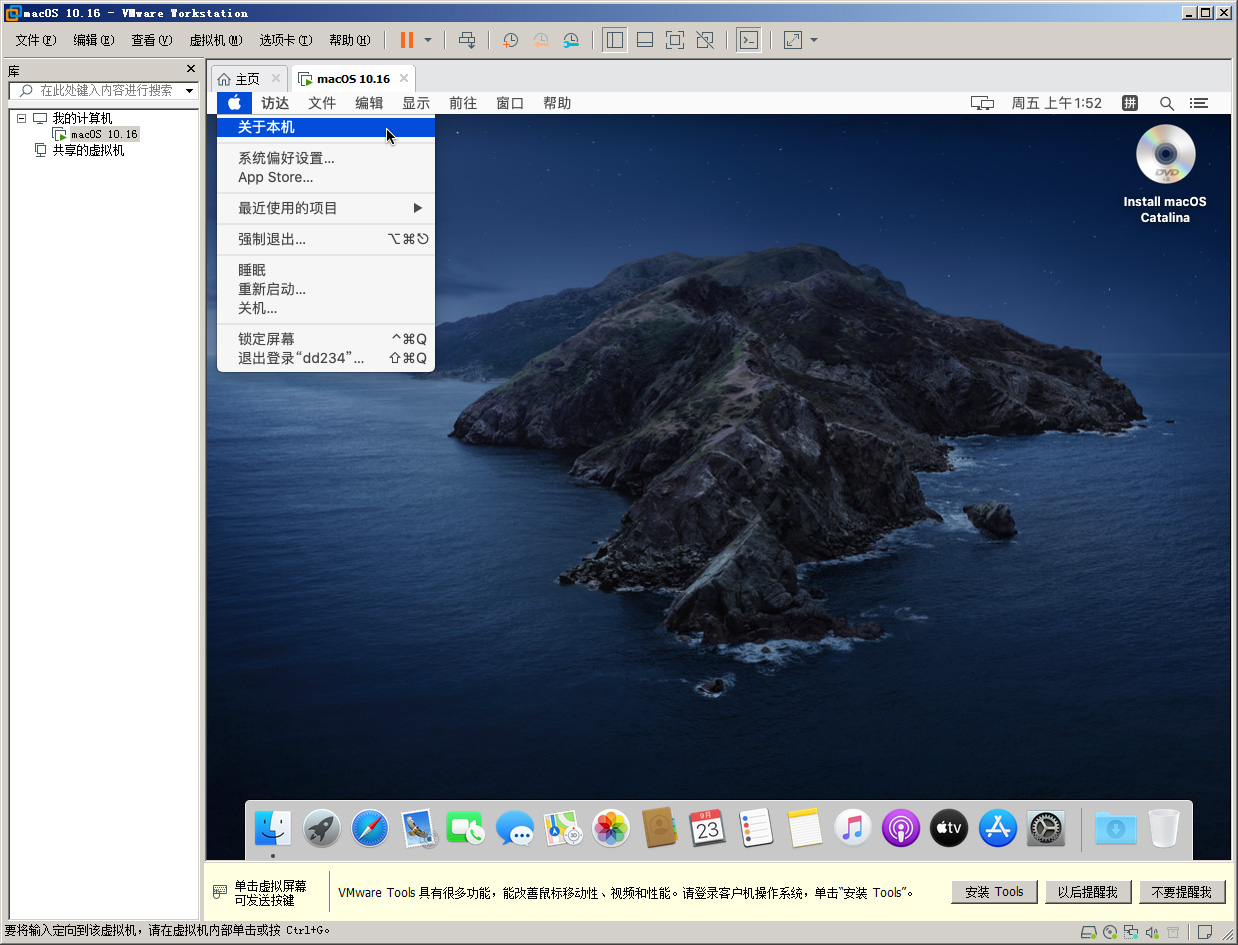1238x945 pixels.
Task: Send Ctrl+Alt+Del to the virtual machine
Action: [x=467, y=40]
